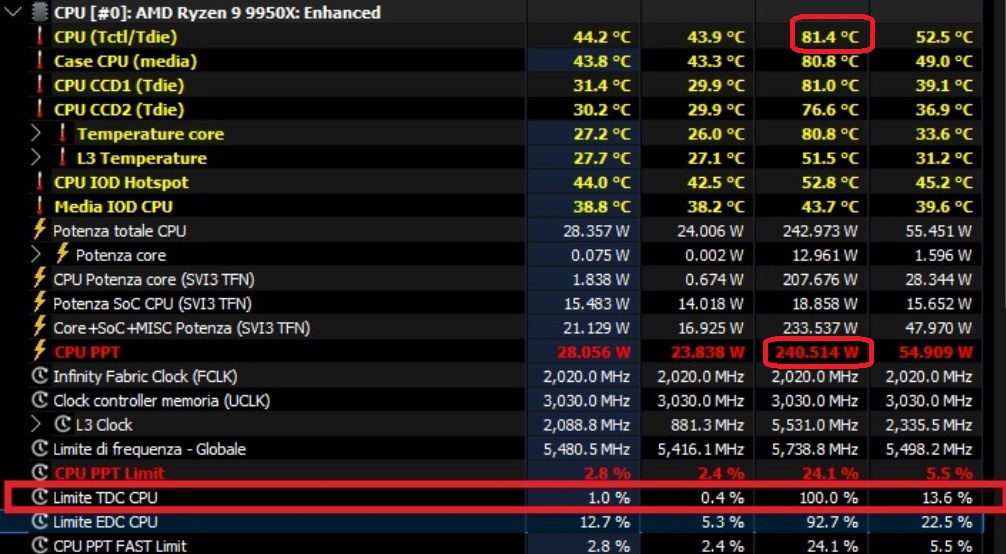This screenshot has height=554, width=1006.
Task: Click the 13.6 % average Limite TDC value
Action: coord(946,498)
